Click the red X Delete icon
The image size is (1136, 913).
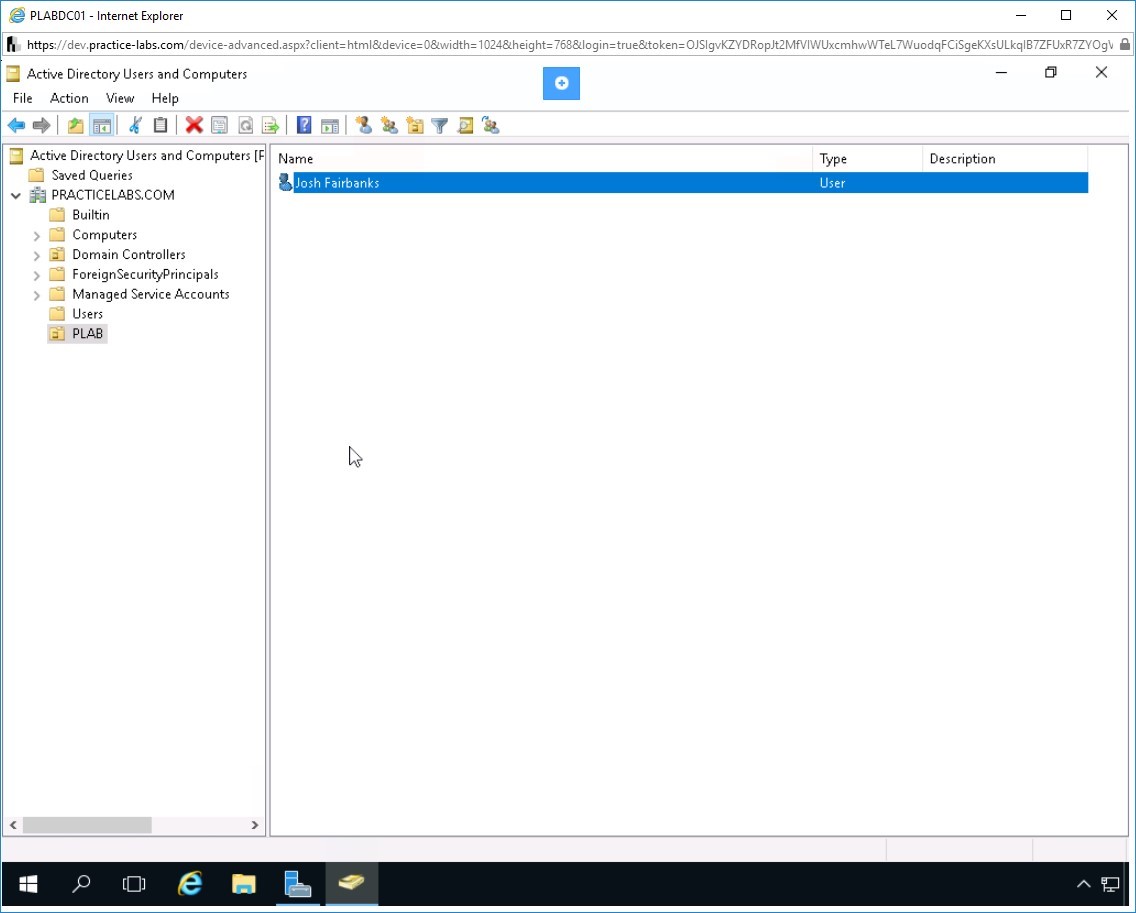[193, 125]
